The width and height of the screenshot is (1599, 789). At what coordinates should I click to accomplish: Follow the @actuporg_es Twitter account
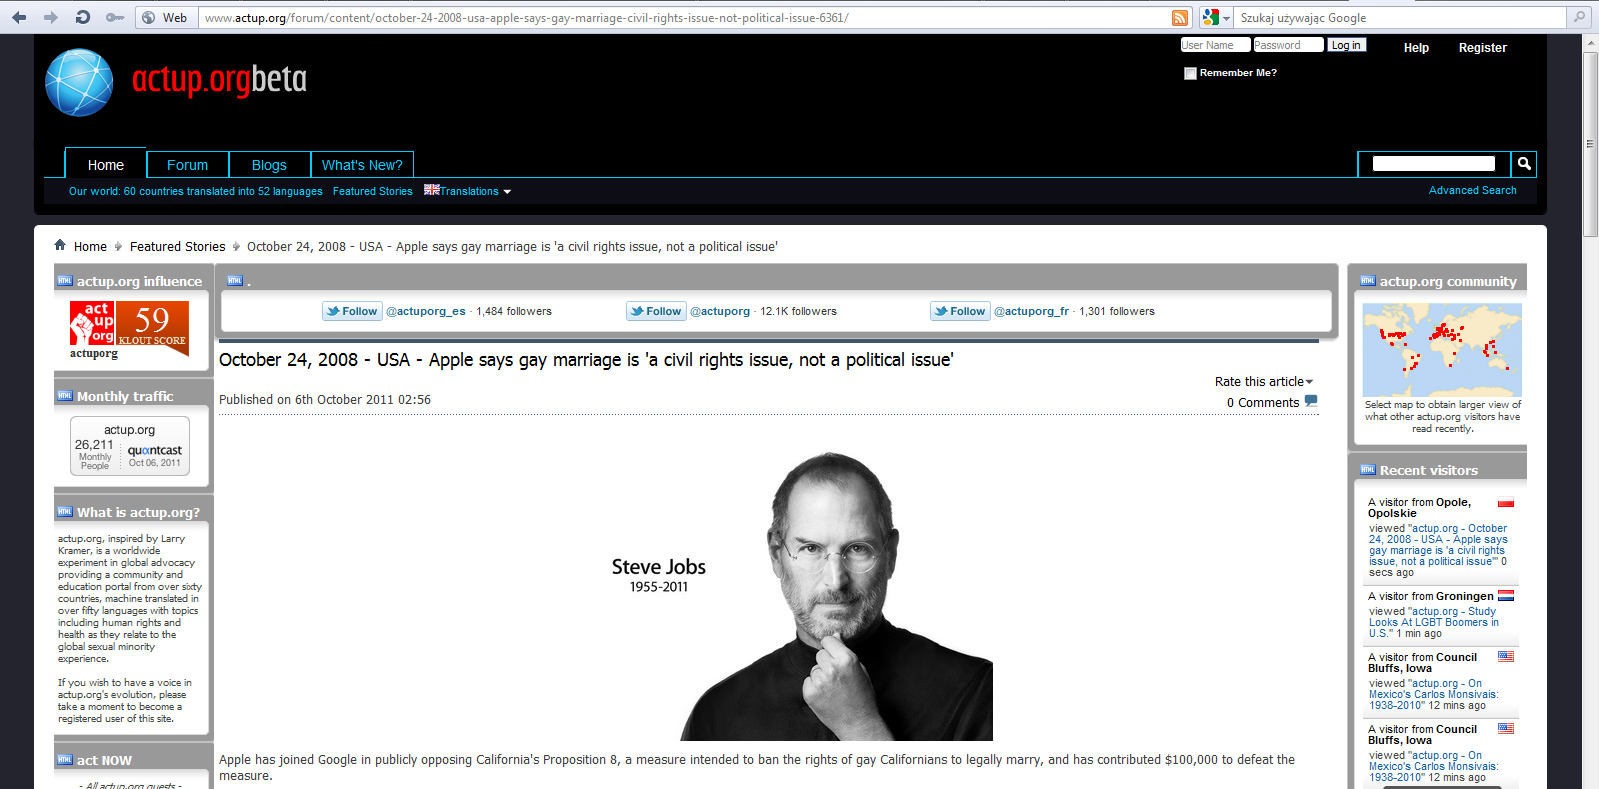click(351, 311)
